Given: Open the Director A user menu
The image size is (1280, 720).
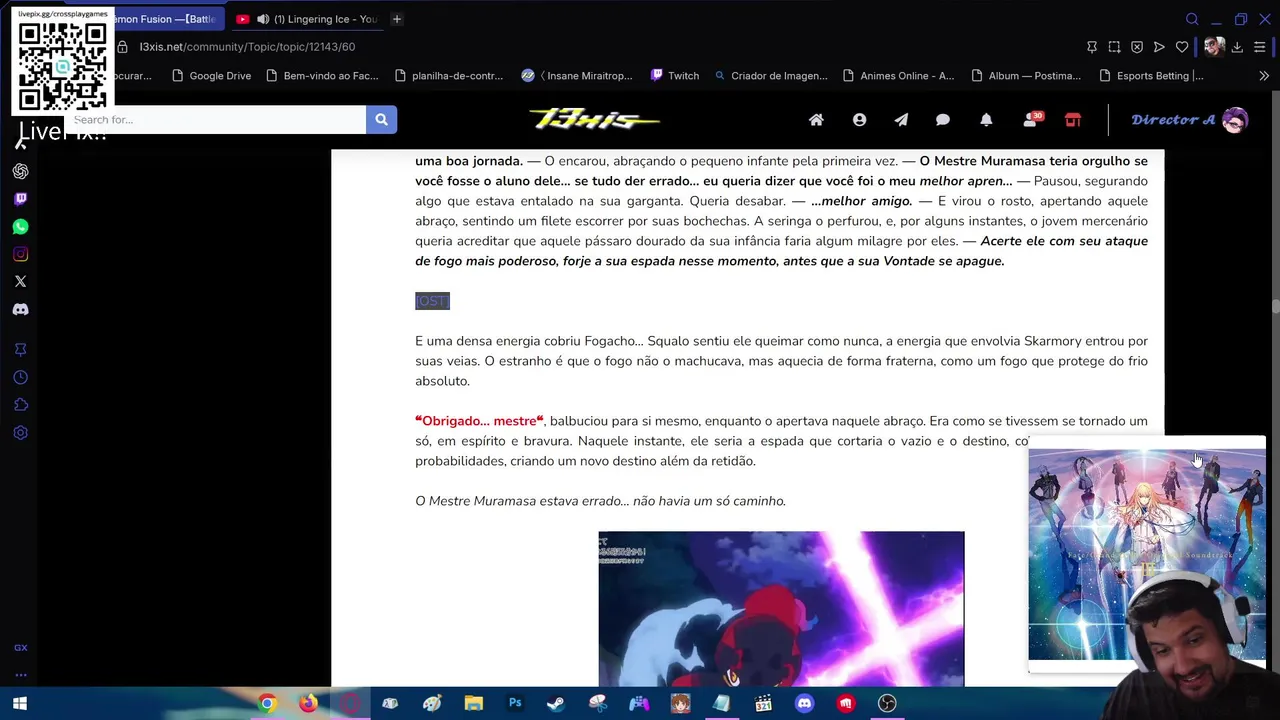Looking at the screenshot, I should [x=1189, y=120].
